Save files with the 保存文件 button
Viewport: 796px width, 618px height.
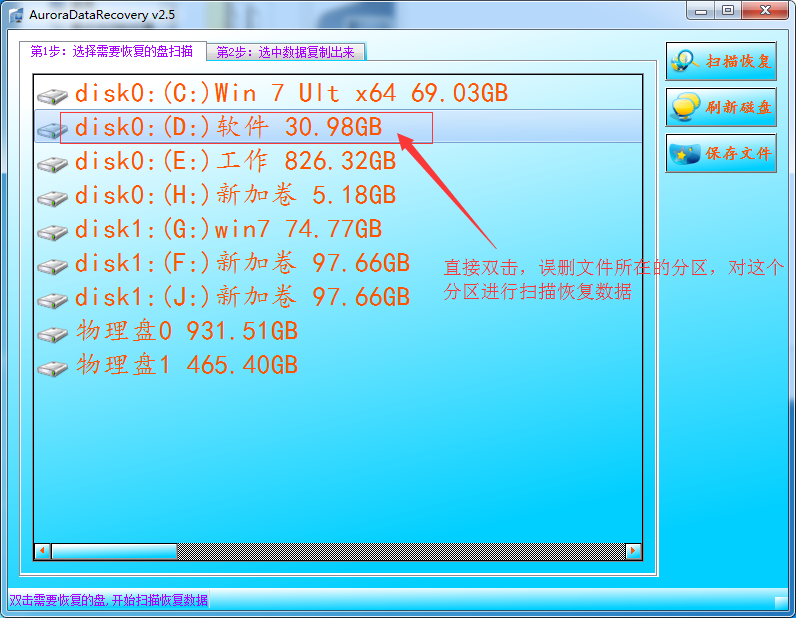coord(721,153)
